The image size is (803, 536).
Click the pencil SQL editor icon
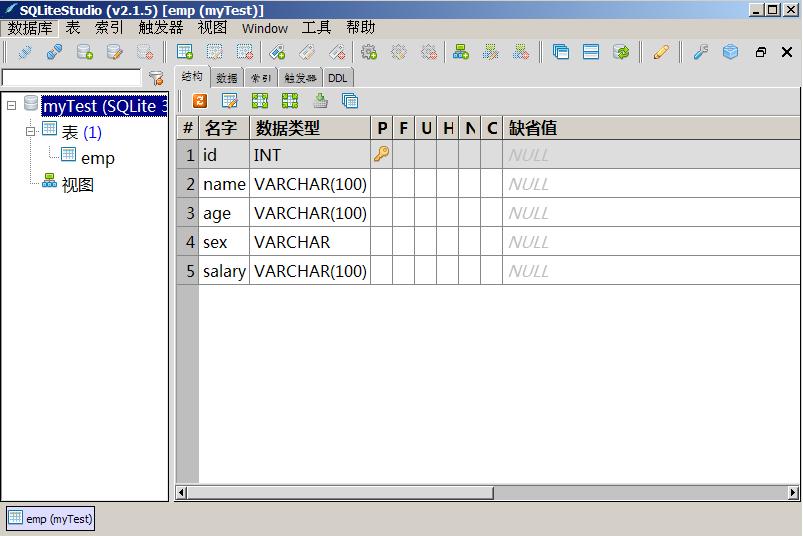(x=660, y=52)
